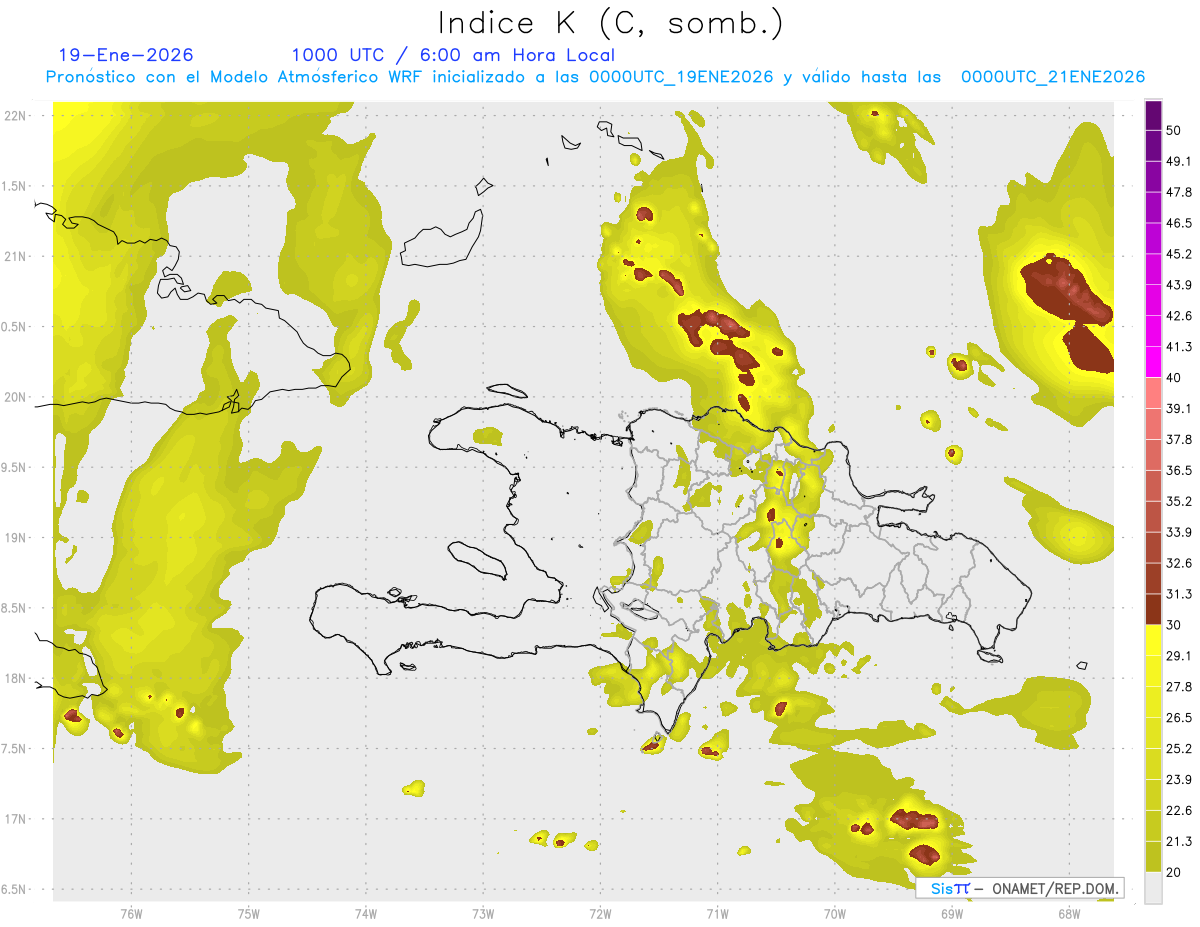Click the '39.1' color scale value
This screenshot has width=1200, height=927.
click(x=1180, y=409)
